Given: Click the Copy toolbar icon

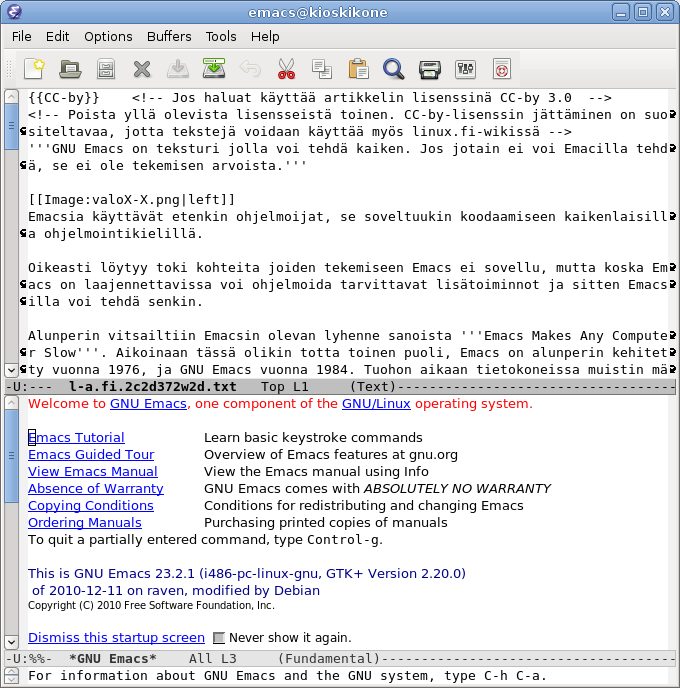Looking at the screenshot, I should 322,69.
